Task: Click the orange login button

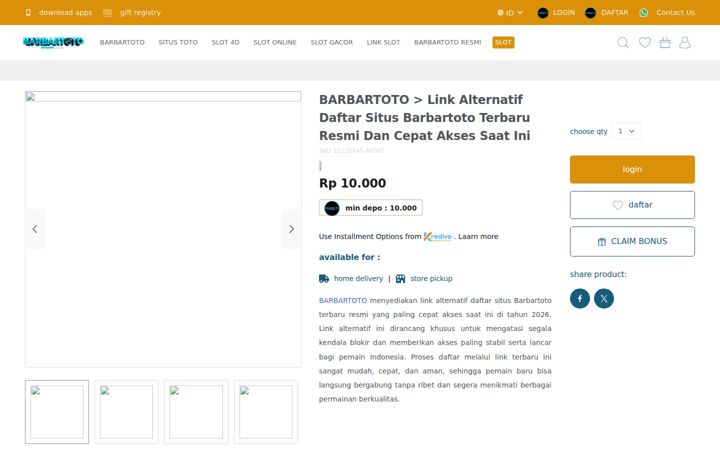Action: coord(632,169)
